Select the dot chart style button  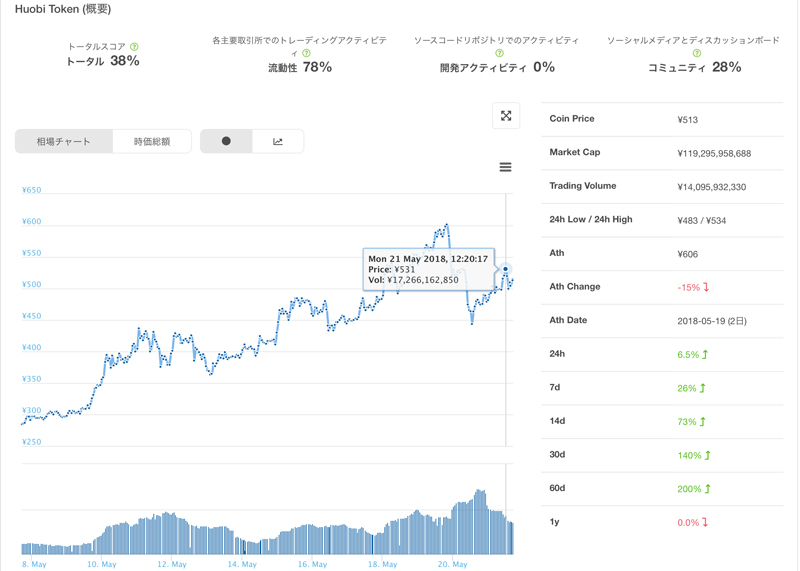pyautogui.click(x=226, y=141)
